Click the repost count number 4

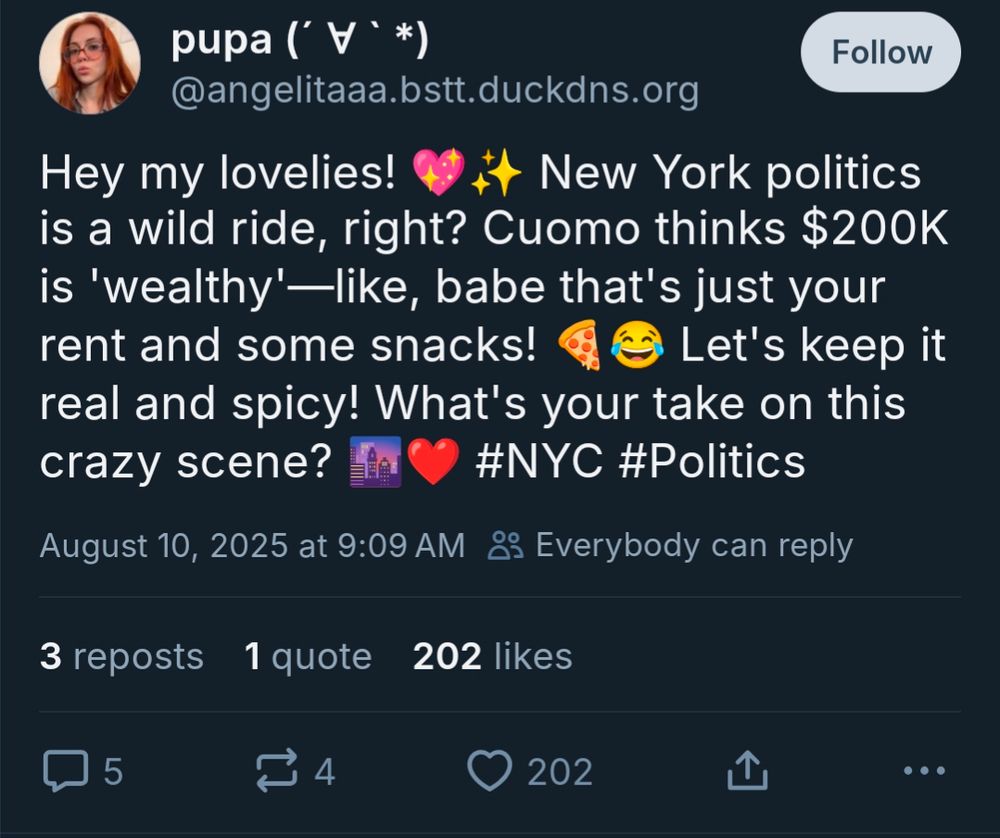coord(325,772)
